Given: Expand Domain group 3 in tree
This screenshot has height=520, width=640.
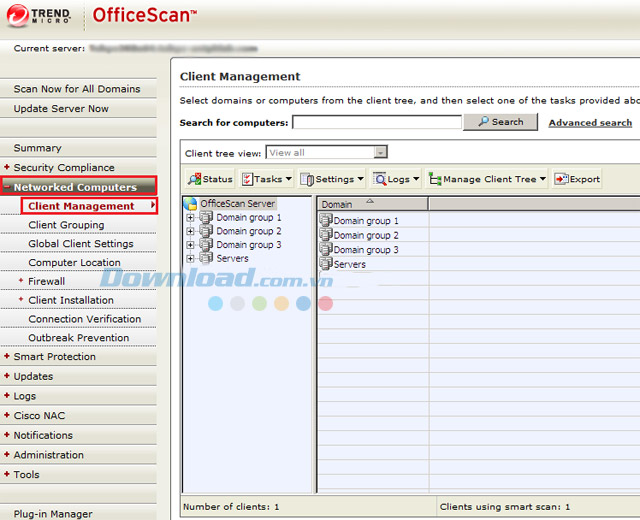Looking at the screenshot, I should 190,244.
